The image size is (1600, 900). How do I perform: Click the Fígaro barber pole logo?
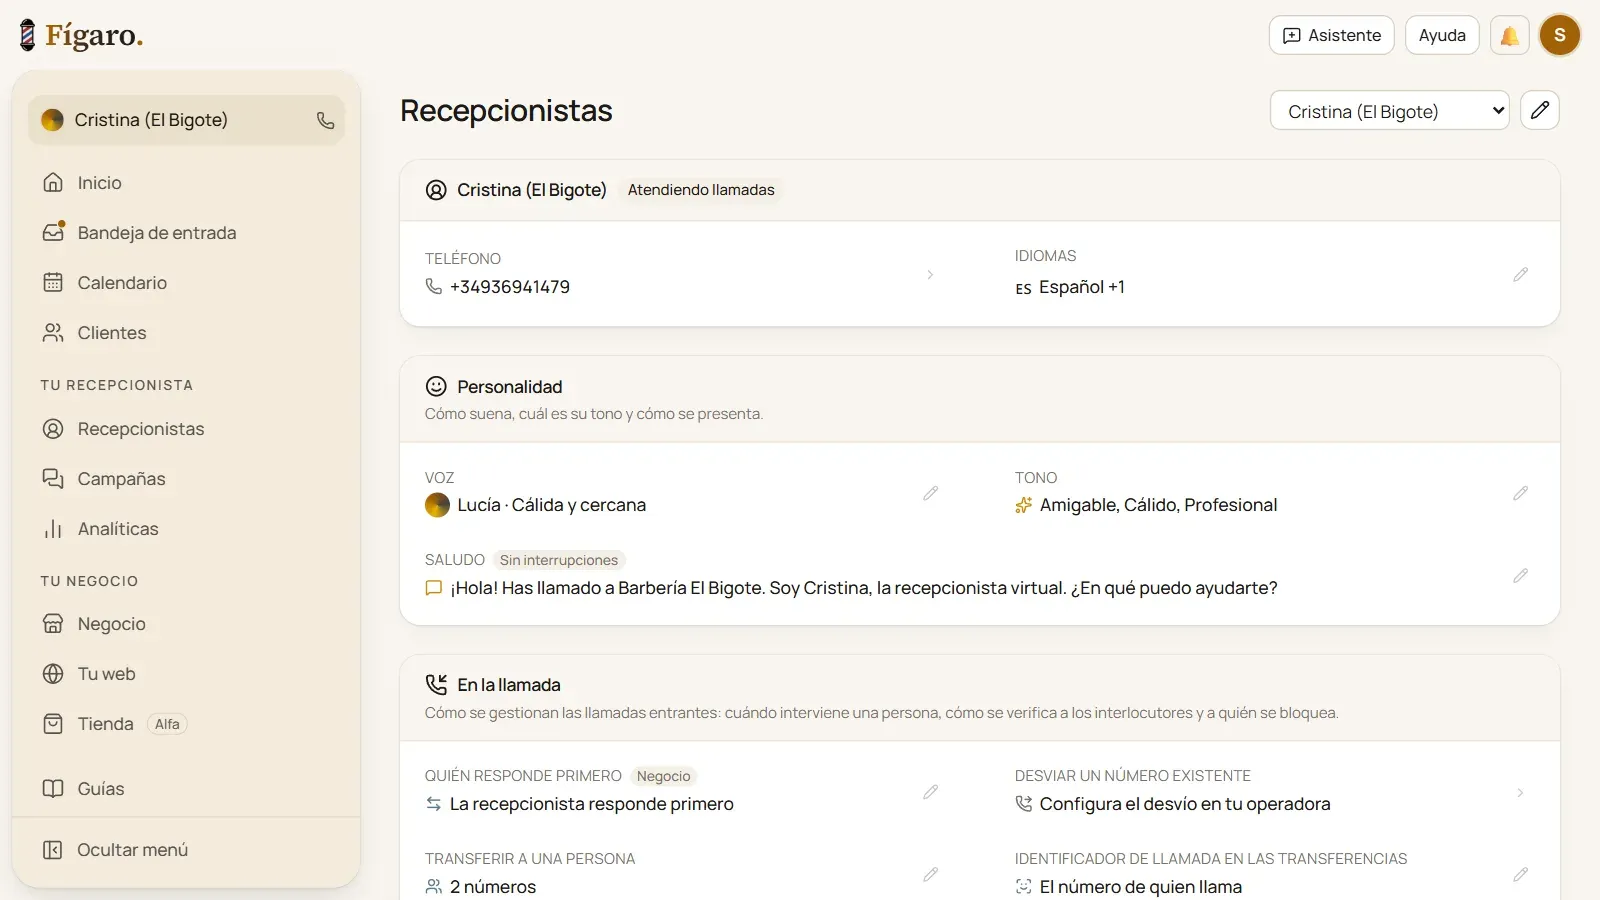[x=28, y=35]
